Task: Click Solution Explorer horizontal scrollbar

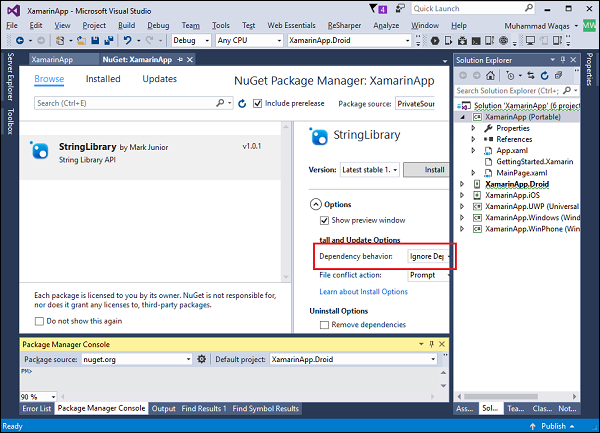Action: point(501,396)
